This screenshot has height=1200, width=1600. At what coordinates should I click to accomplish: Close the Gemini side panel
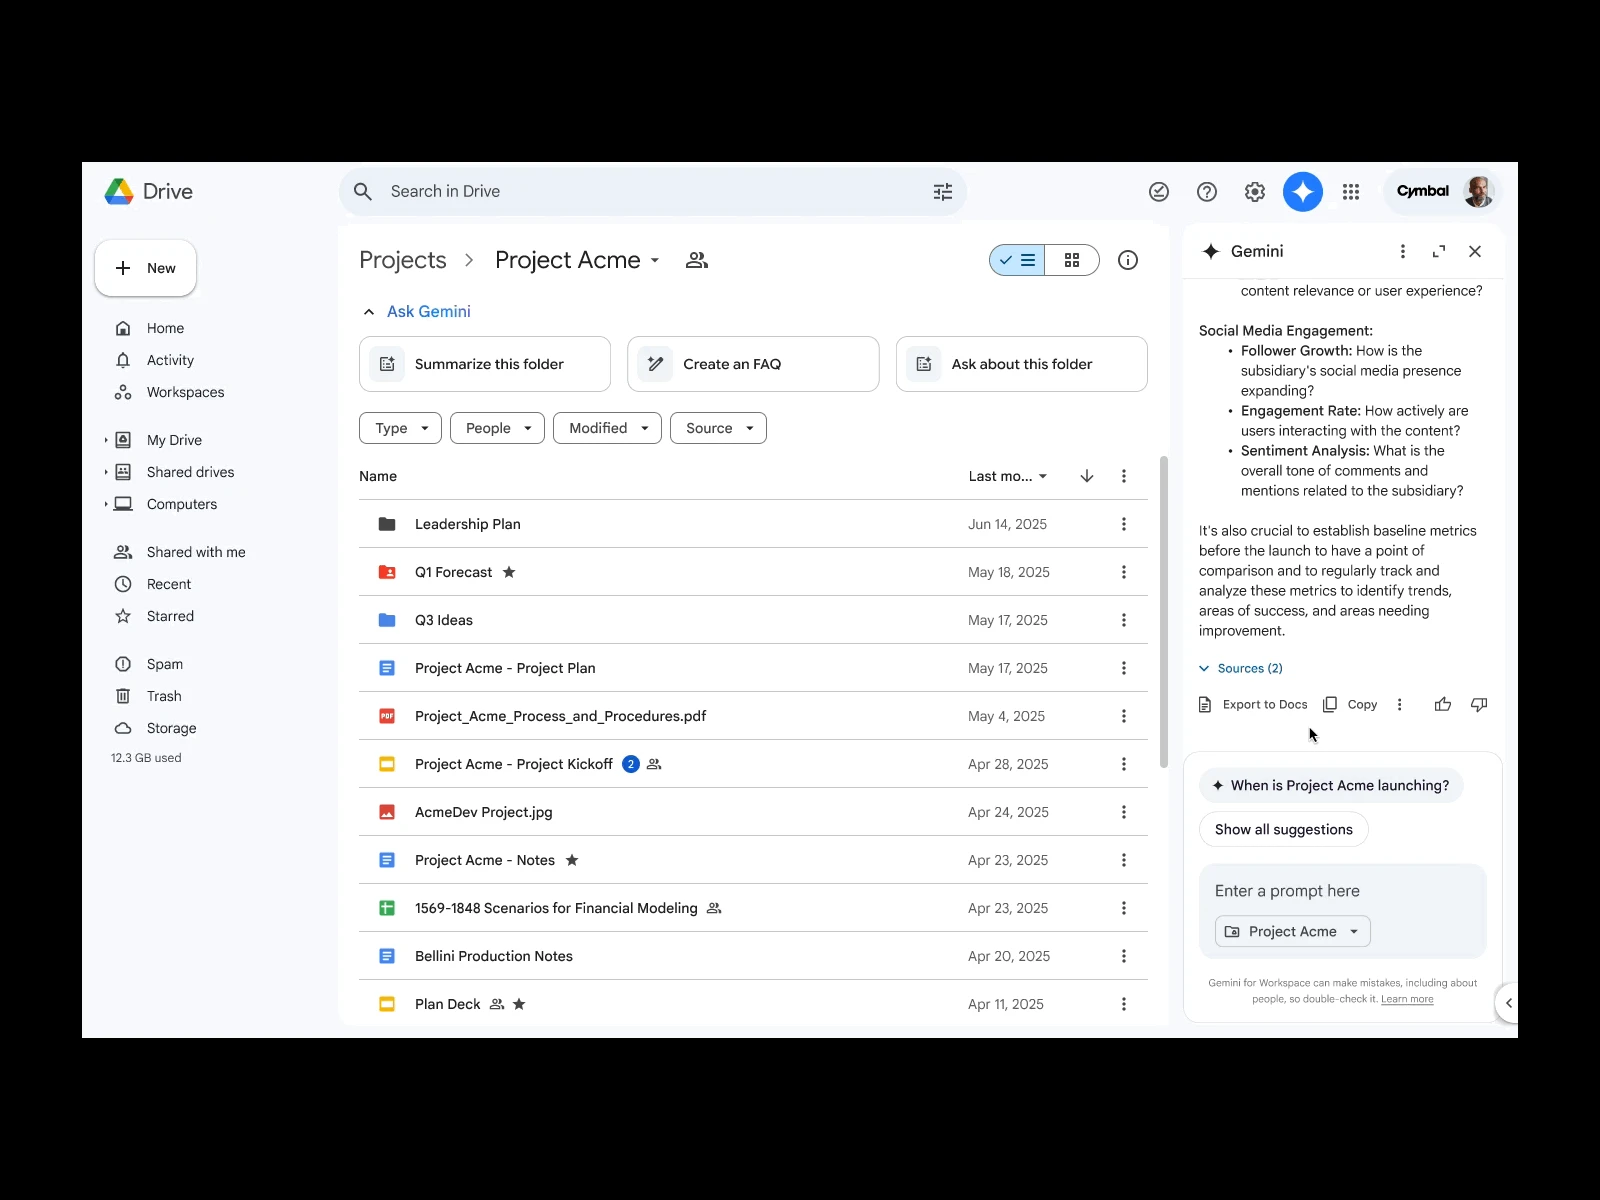tap(1475, 251)
